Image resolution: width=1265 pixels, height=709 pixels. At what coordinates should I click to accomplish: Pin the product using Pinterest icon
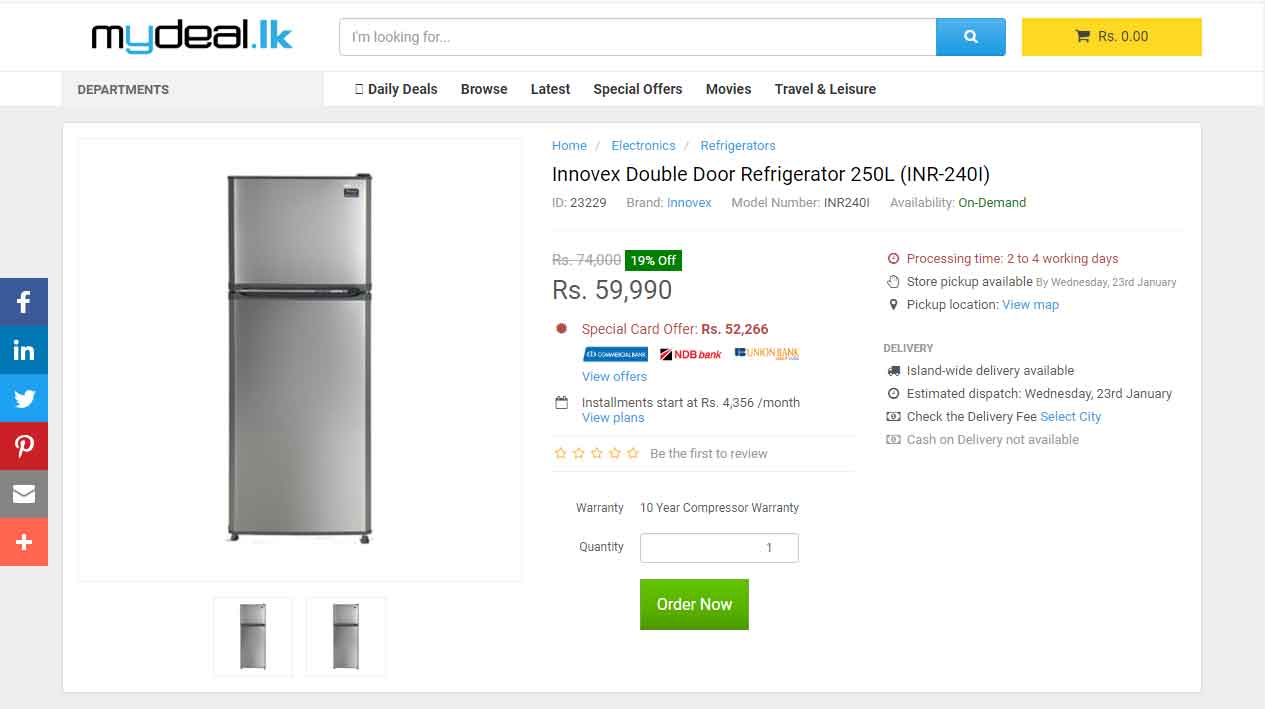point(24,446)
